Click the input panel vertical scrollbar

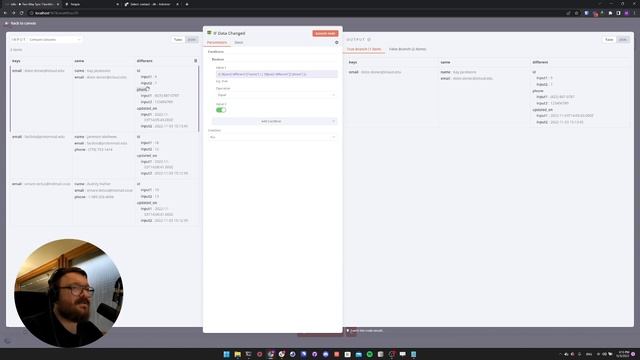(x=199, y=98)
